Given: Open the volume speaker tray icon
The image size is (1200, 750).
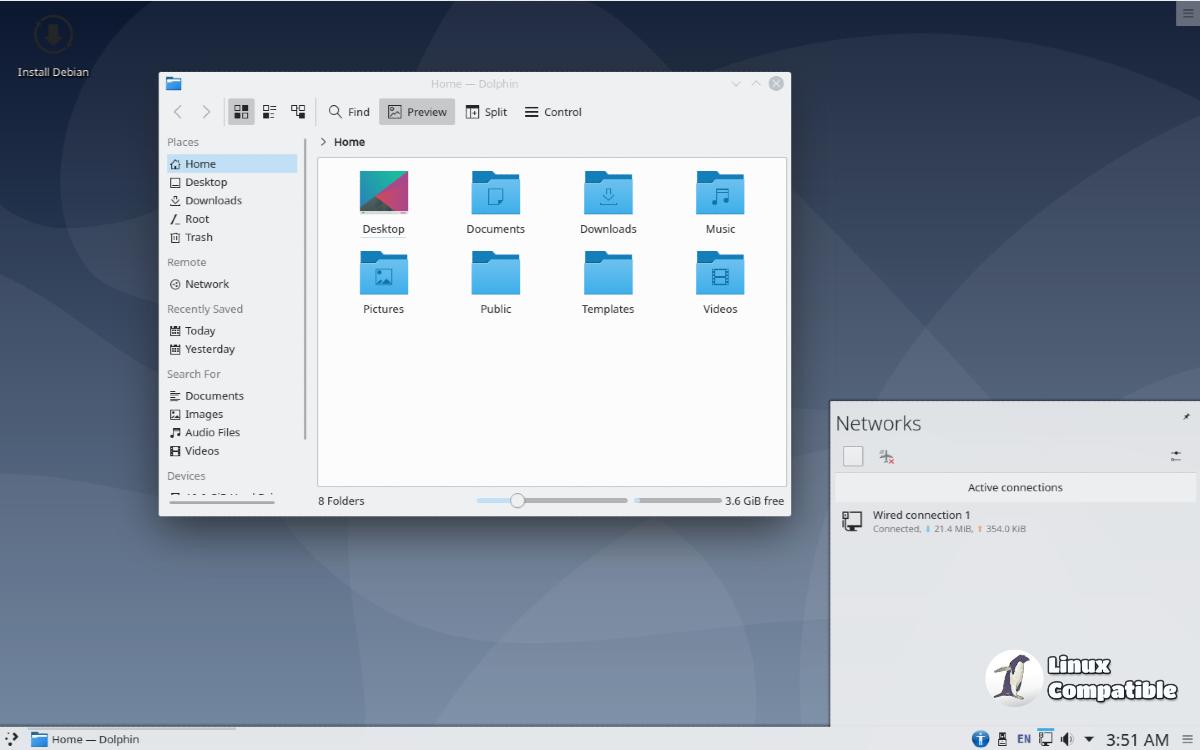Looking at the screenshot, I should pyautogui.click(x=1067, y=739).
